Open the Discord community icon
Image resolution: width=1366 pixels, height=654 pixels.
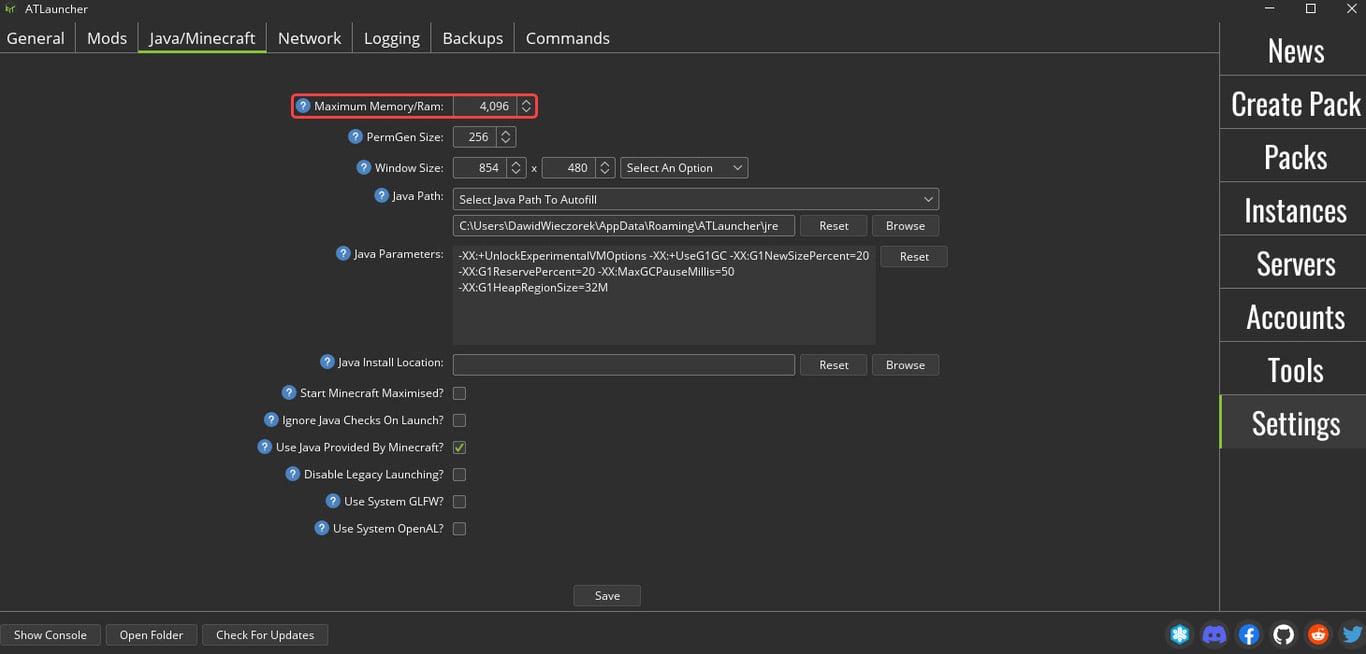pyautogui.click(x=1214, y=634)
